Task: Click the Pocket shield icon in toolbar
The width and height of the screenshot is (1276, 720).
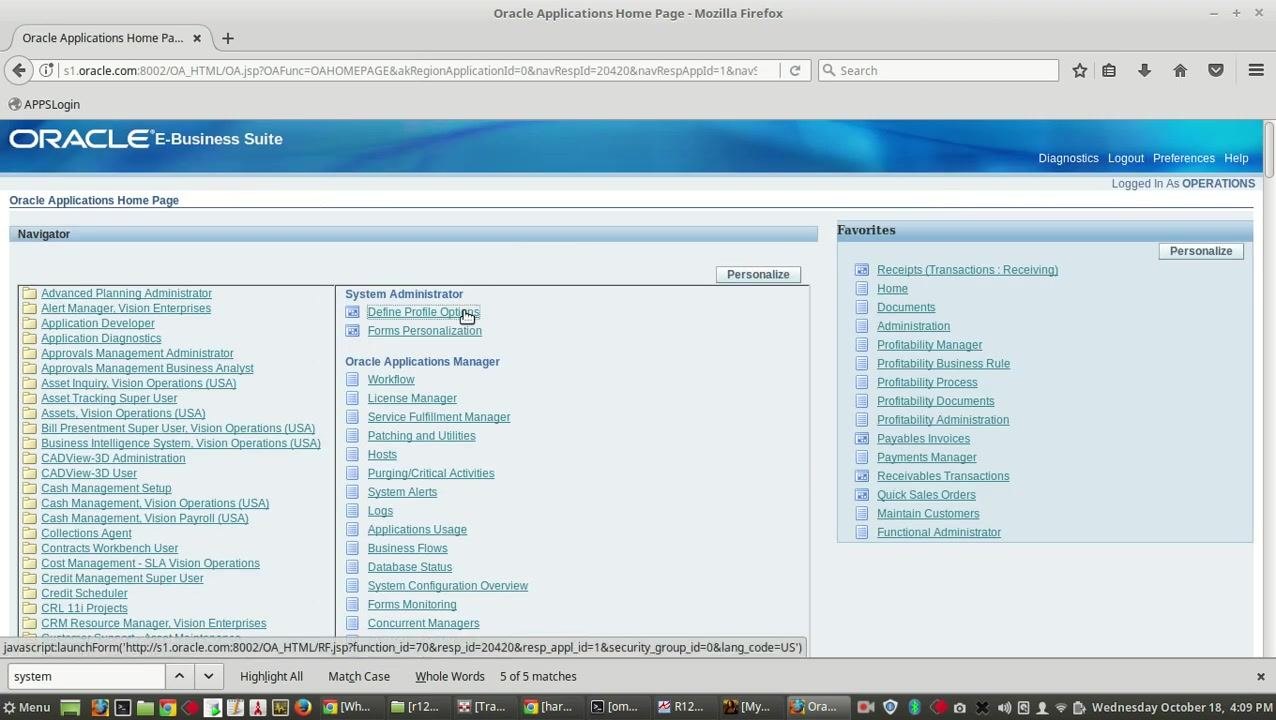Action: click(1216, 70)
